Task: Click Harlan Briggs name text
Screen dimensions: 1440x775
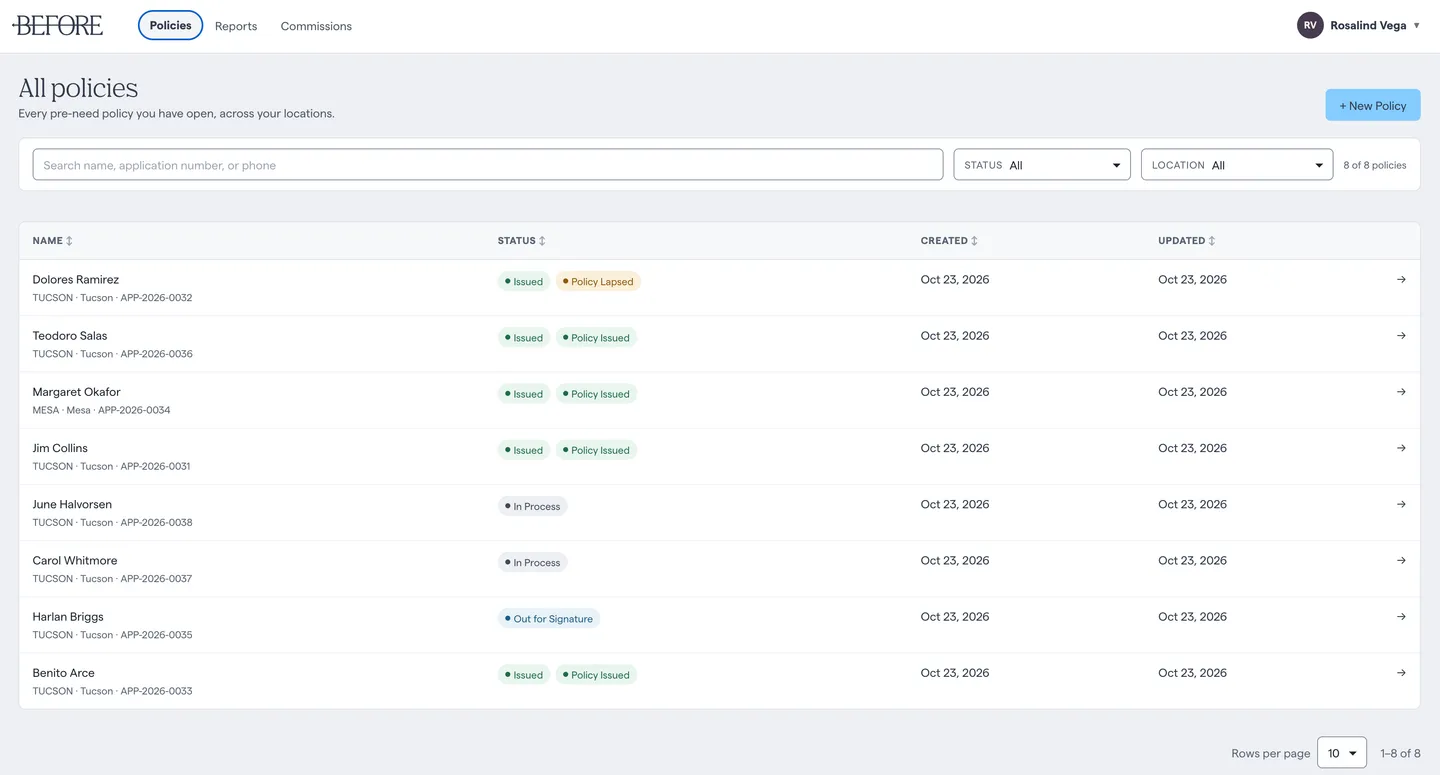Action: (x=68, y=617)
